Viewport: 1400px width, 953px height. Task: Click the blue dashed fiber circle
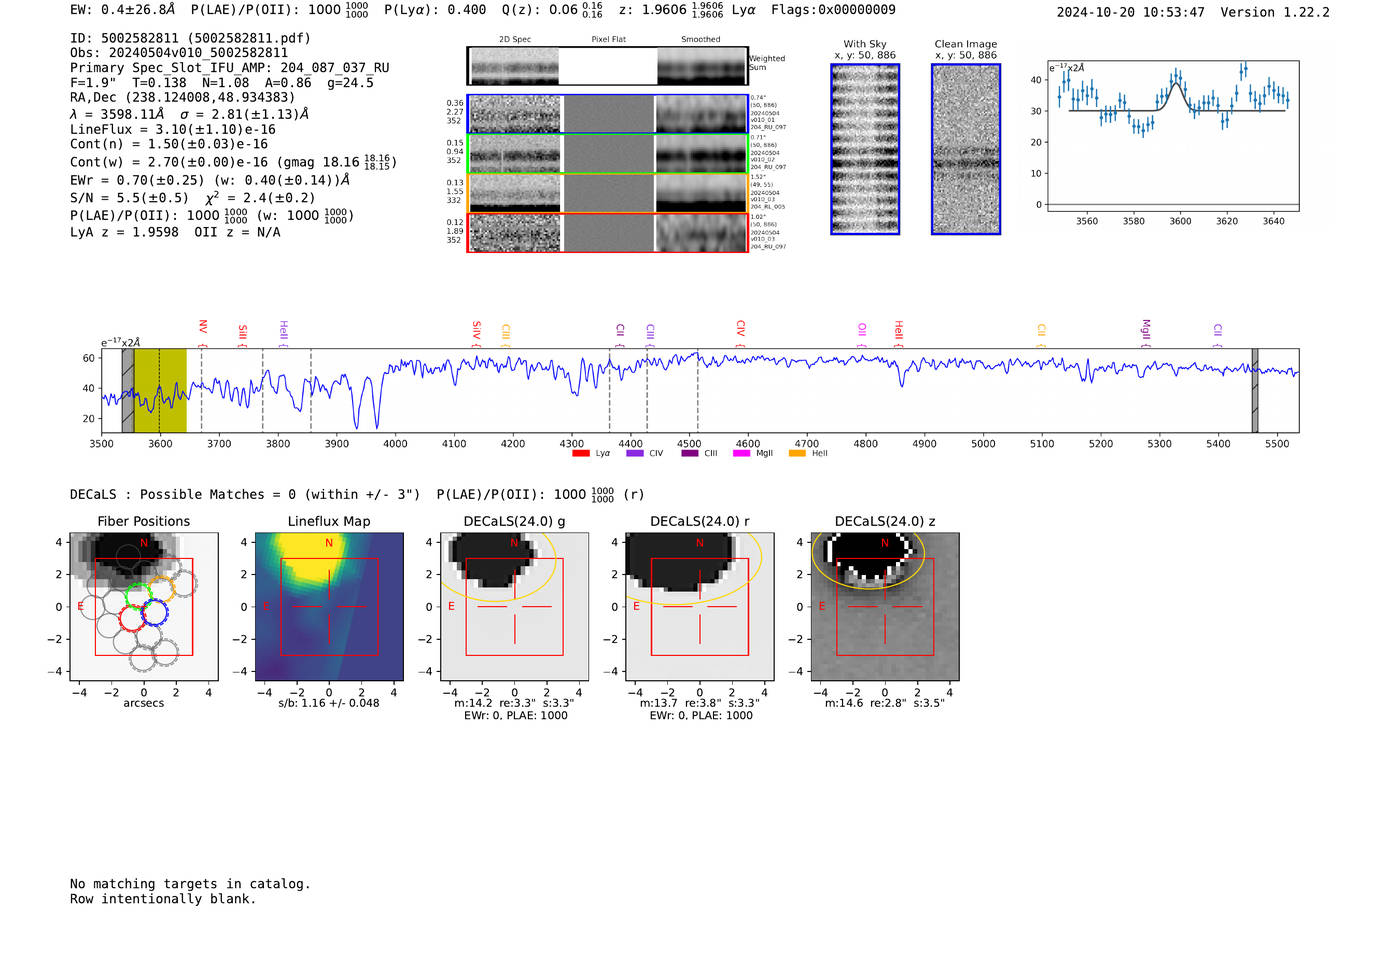pos(154,613)
